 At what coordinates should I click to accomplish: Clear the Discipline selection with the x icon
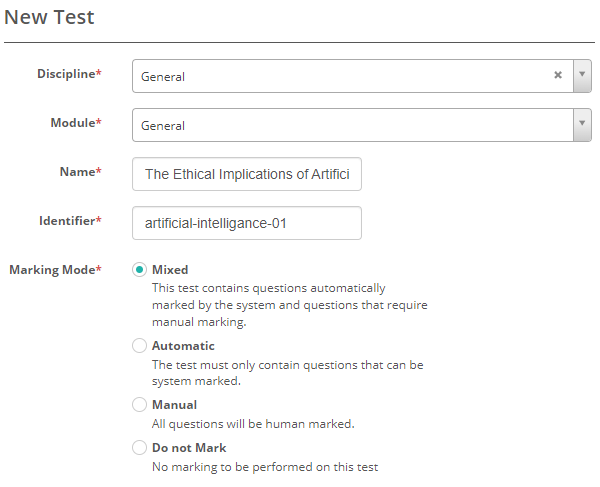558,76
